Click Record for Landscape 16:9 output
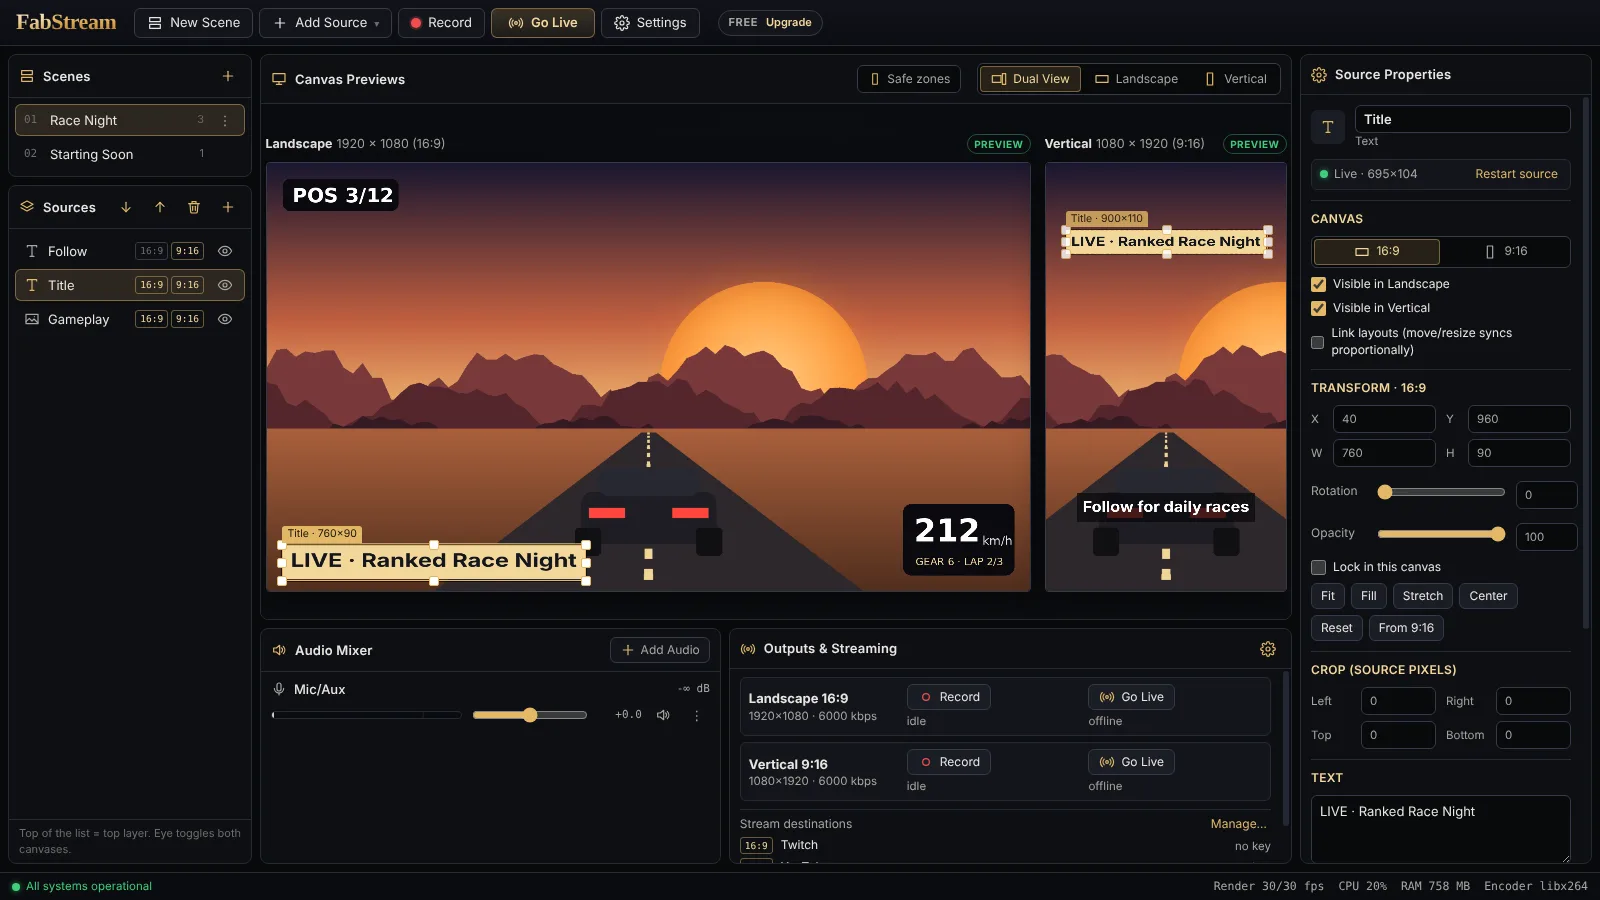 pyautogui.click(x=949, y=697)
